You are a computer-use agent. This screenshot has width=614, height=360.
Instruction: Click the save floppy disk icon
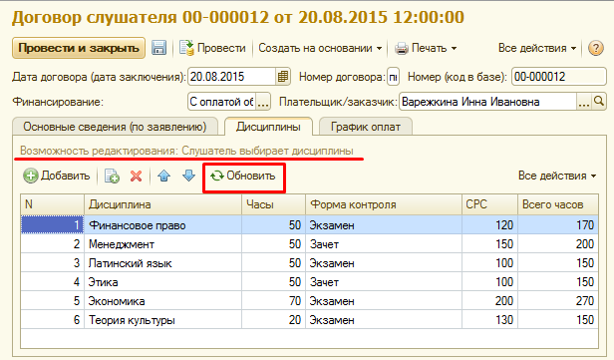pyautogui.click(x=159, y=48)
